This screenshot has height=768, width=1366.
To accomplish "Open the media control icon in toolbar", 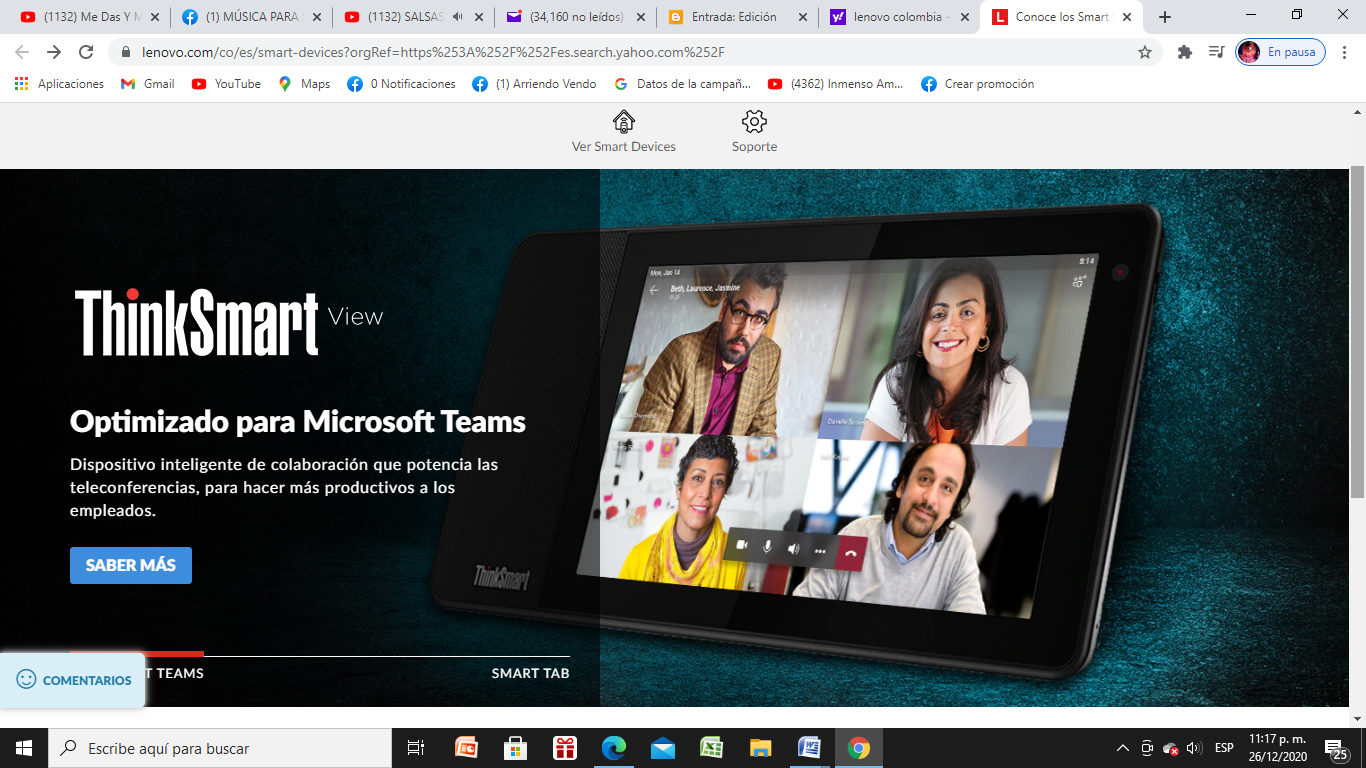I will [1216, 52].
